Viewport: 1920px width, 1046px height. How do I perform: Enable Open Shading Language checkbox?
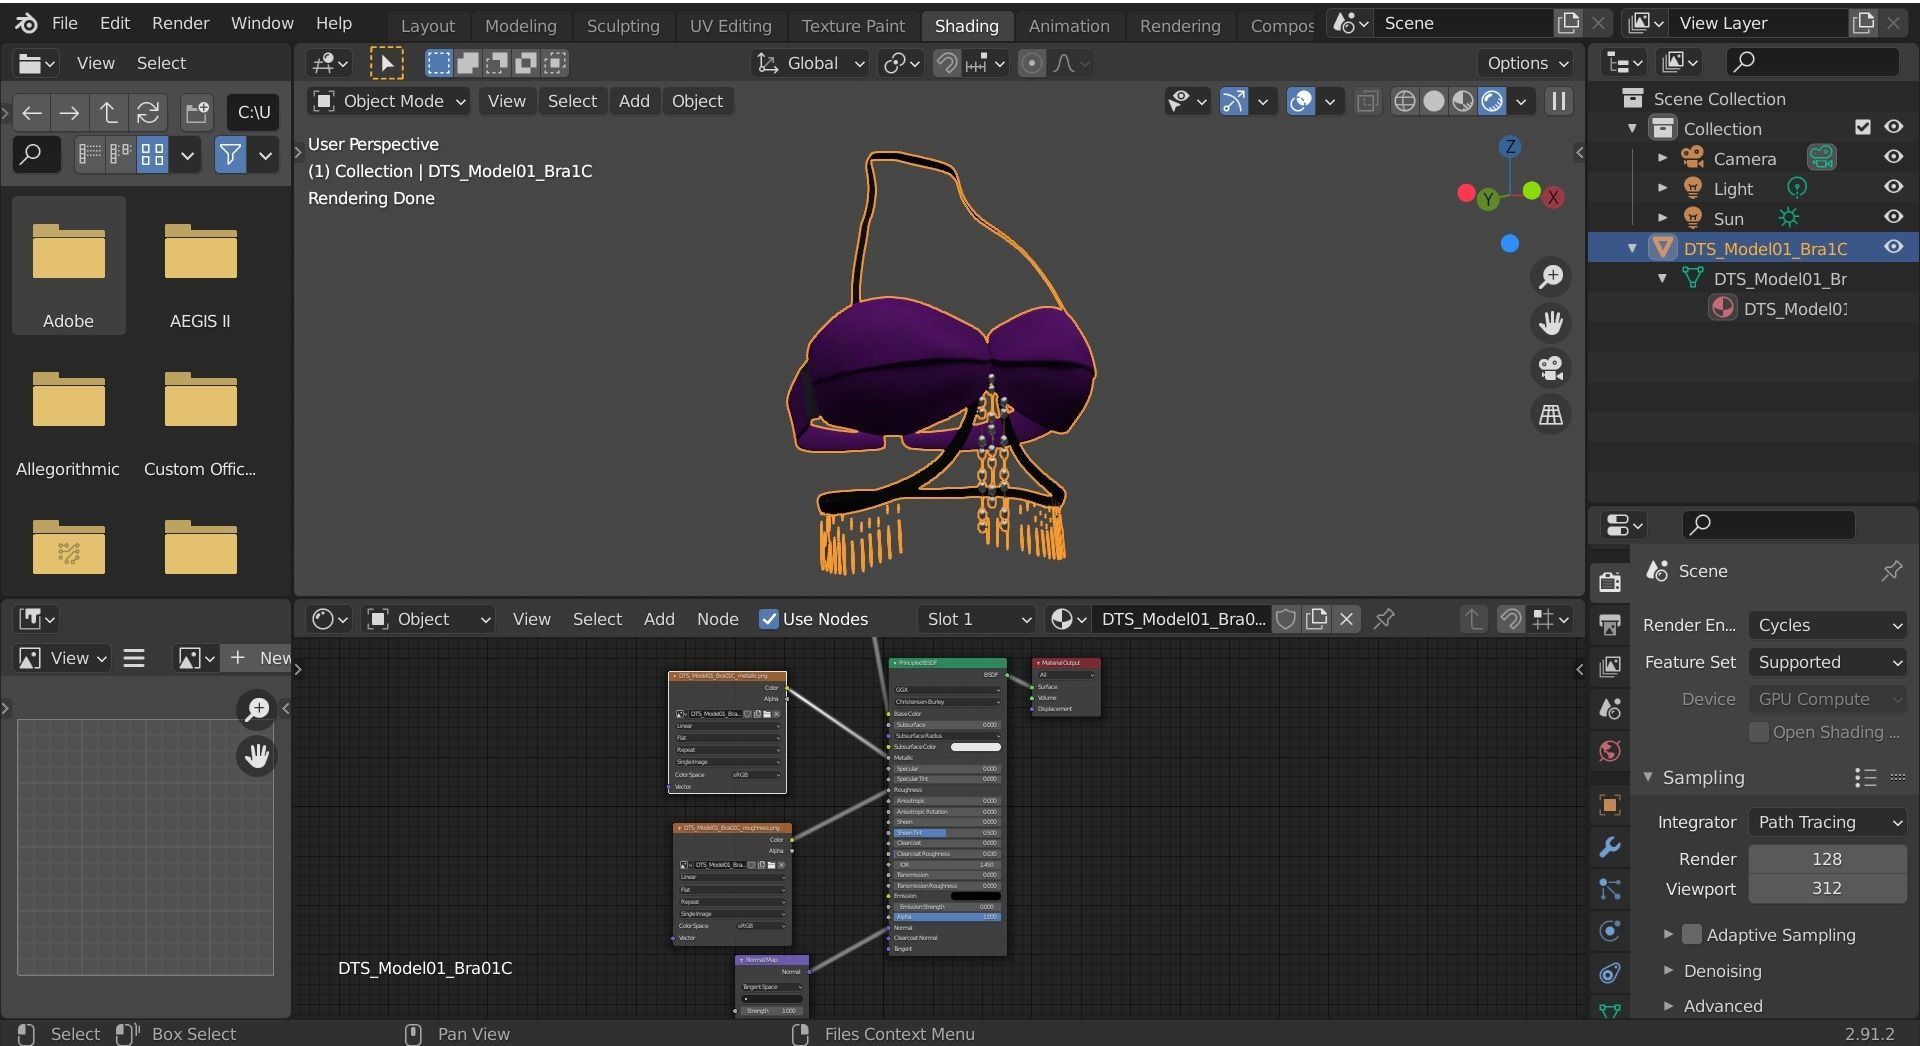1759,733
